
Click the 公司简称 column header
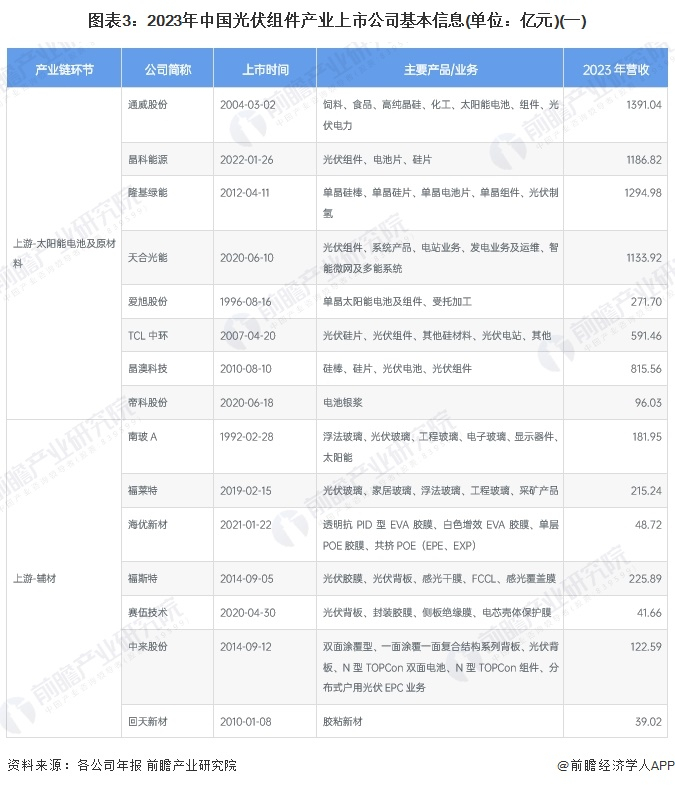(167, 69)
